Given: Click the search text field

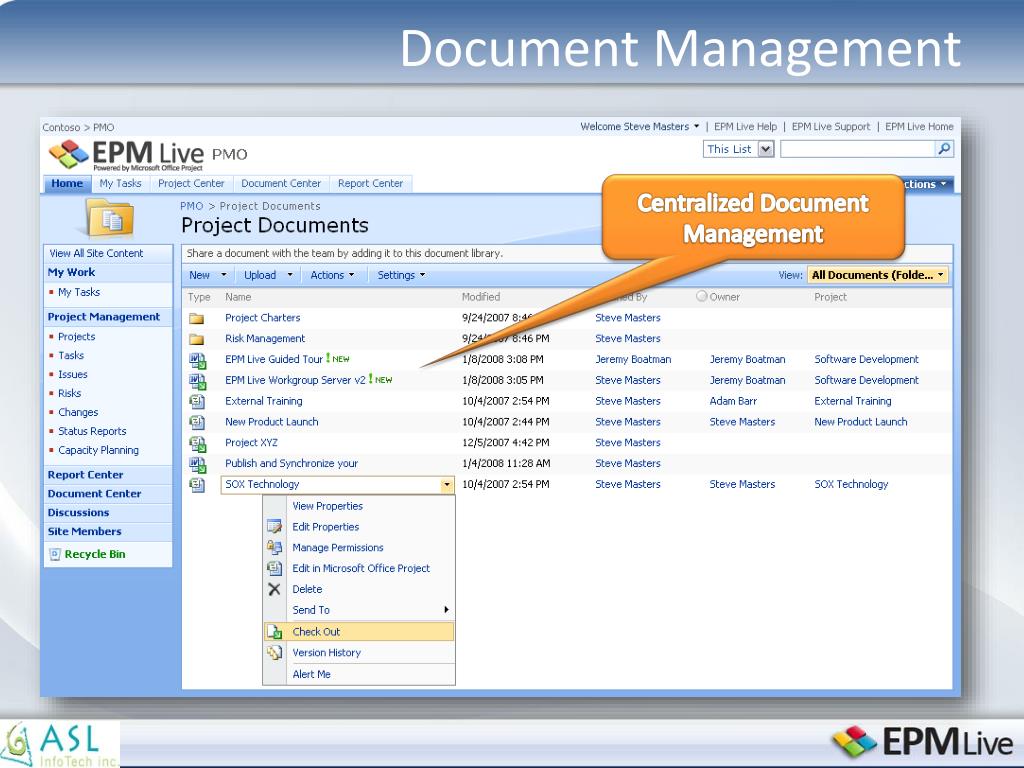Looking at the screenshot, I should pyautogui.click(x=858, y=149).
